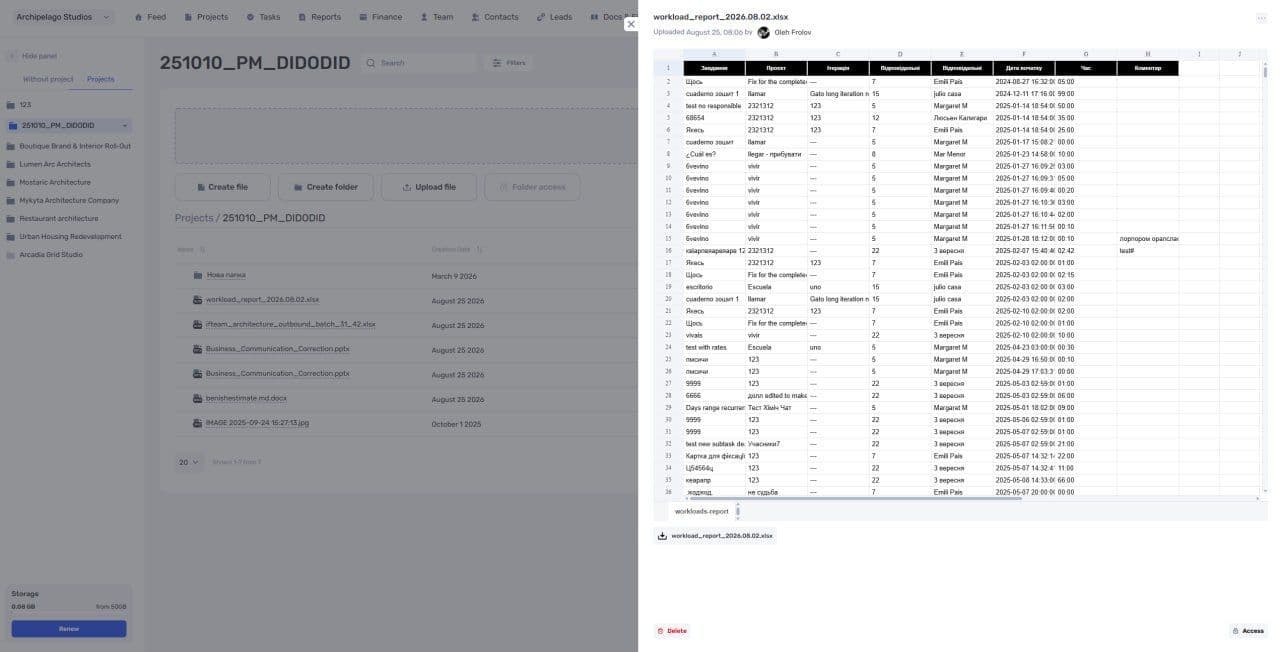Click the Upload file button
The image size is (1280, 652).
(x=428, y=187)
